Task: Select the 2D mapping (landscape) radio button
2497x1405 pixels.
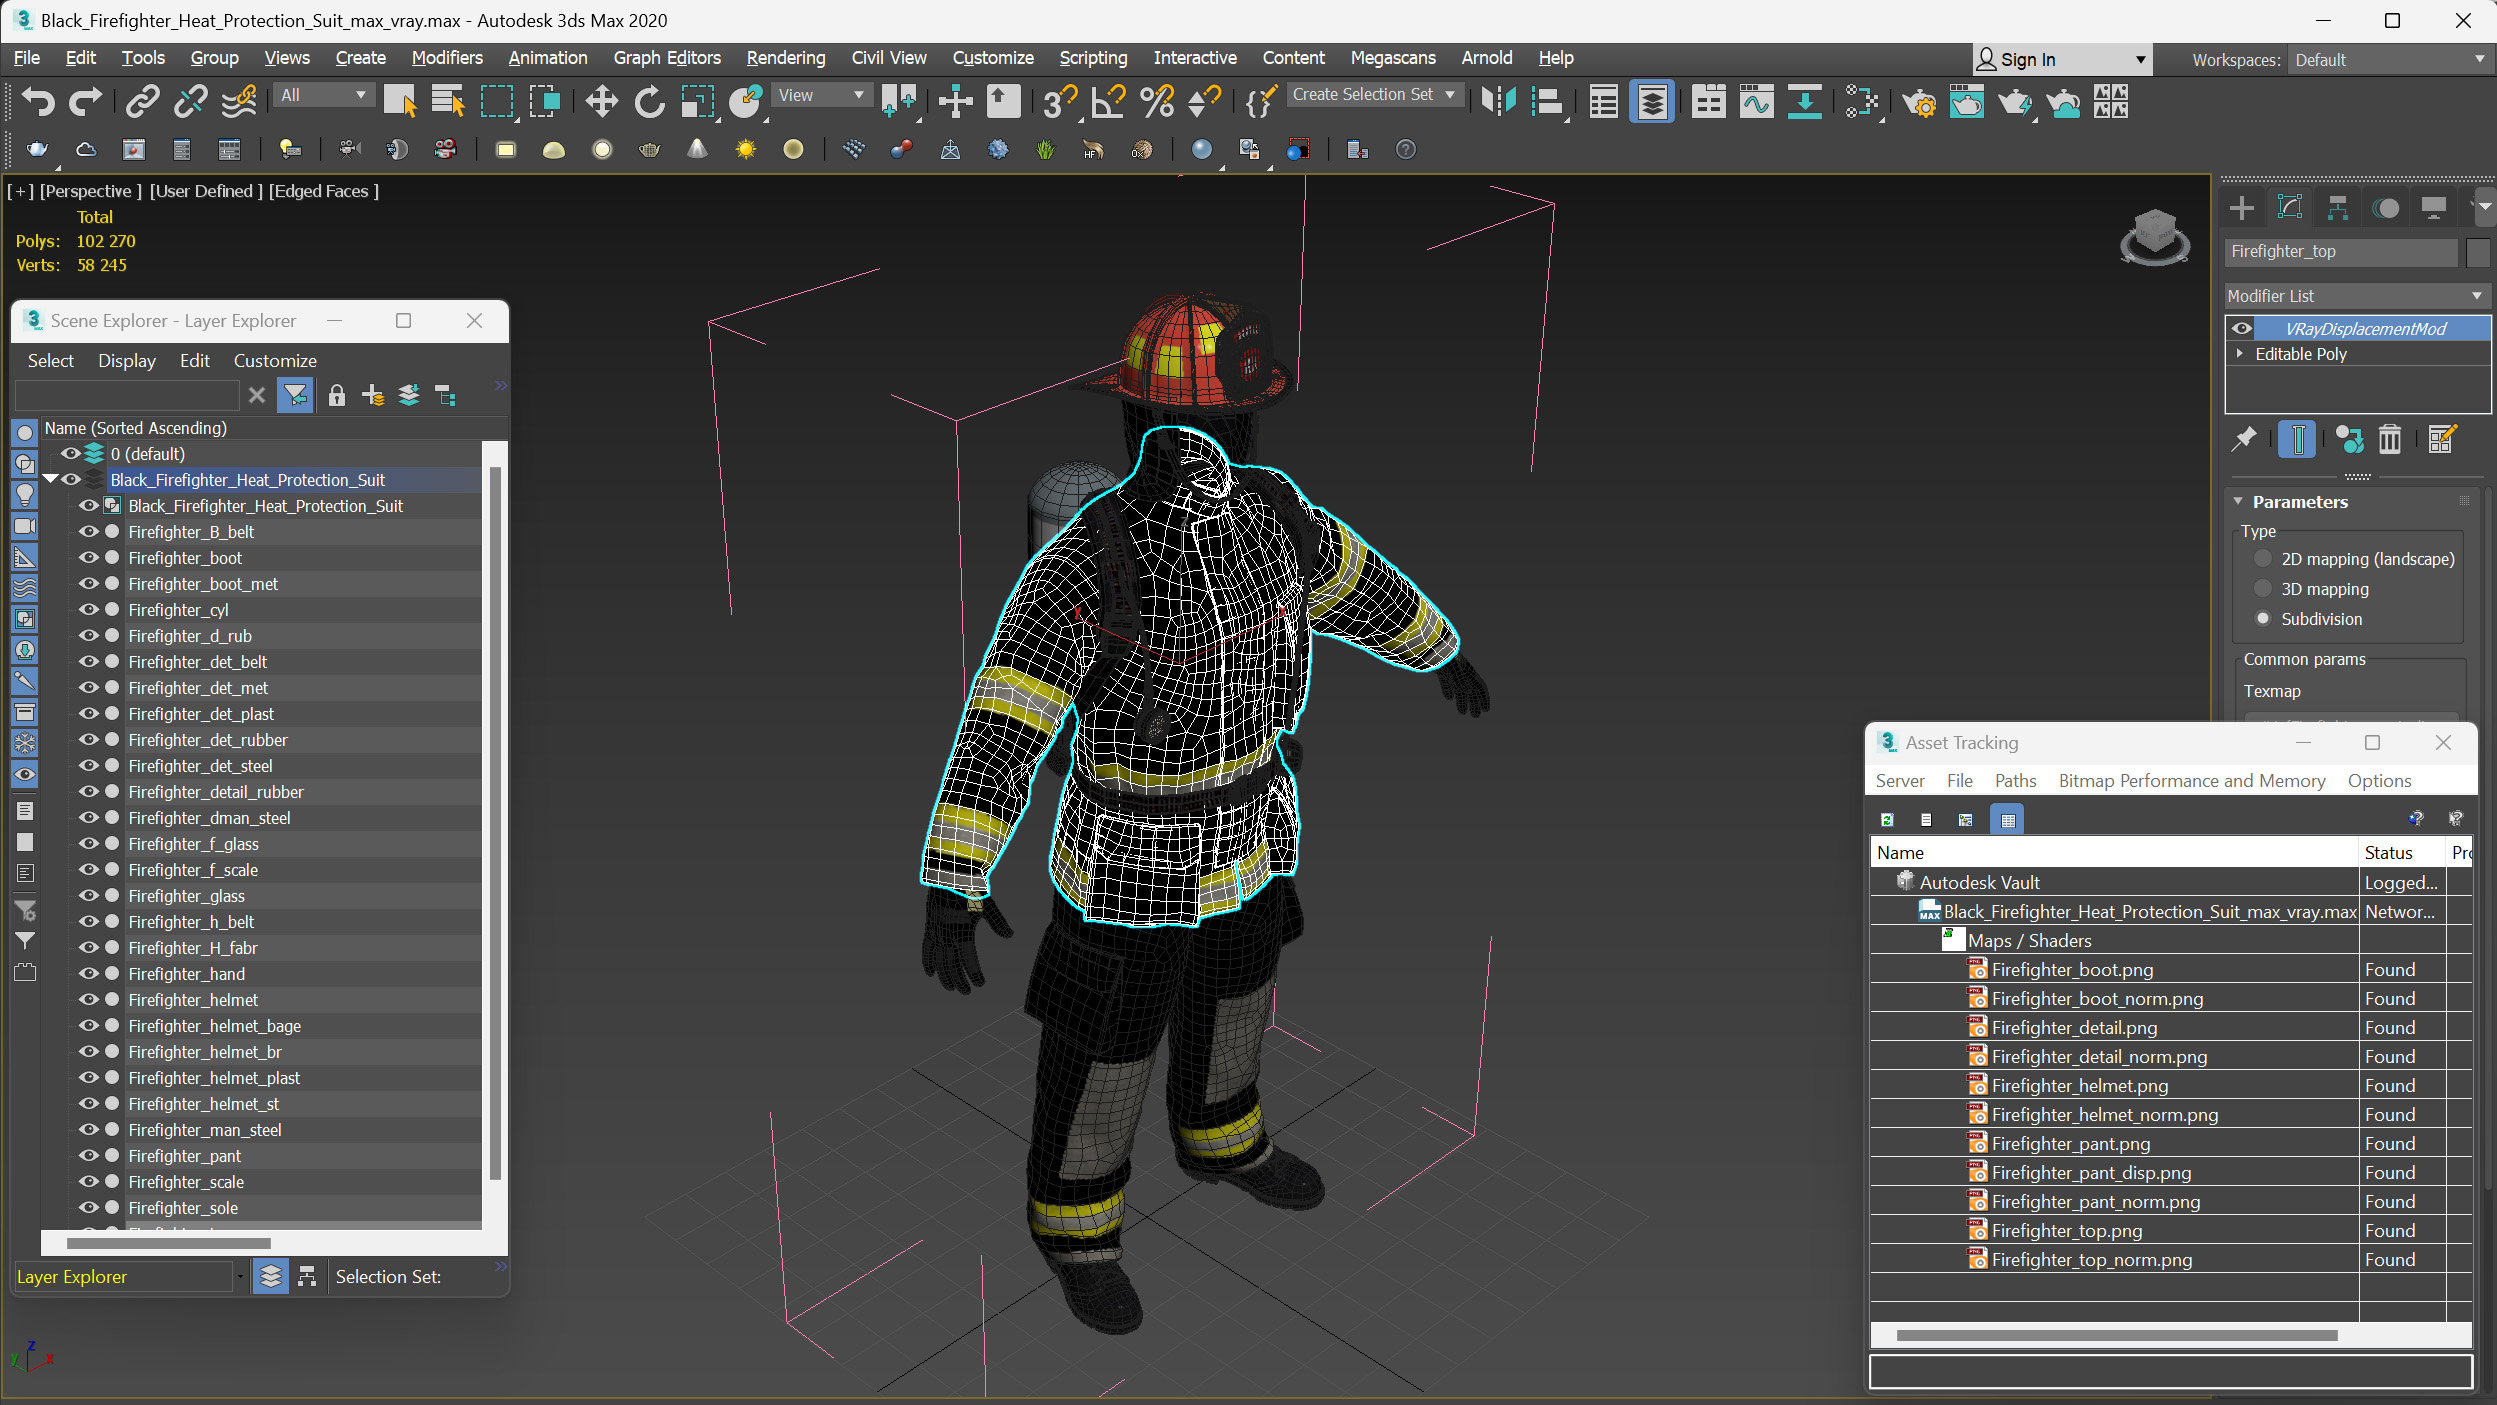Action: [x=2262, y=559]
